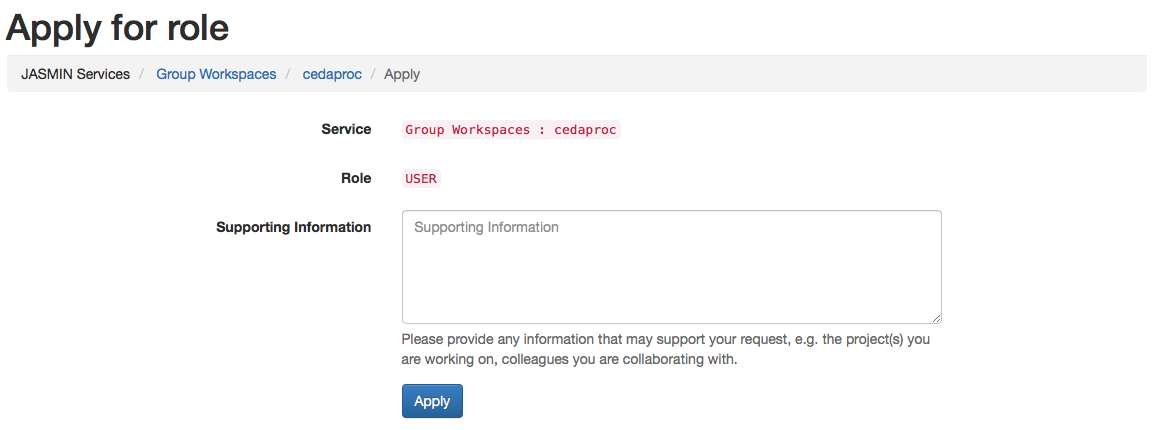Click the Service field label

tap(346, 129)
